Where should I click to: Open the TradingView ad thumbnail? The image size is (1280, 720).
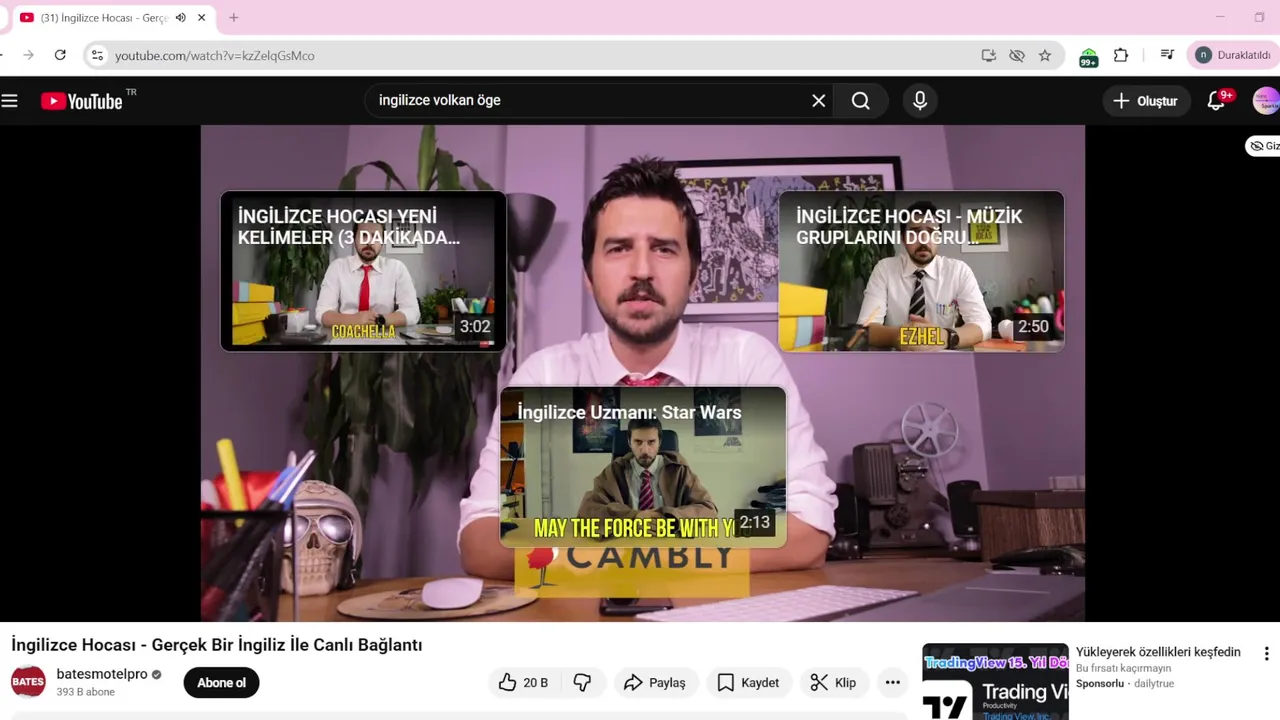[x=995, y=682]
